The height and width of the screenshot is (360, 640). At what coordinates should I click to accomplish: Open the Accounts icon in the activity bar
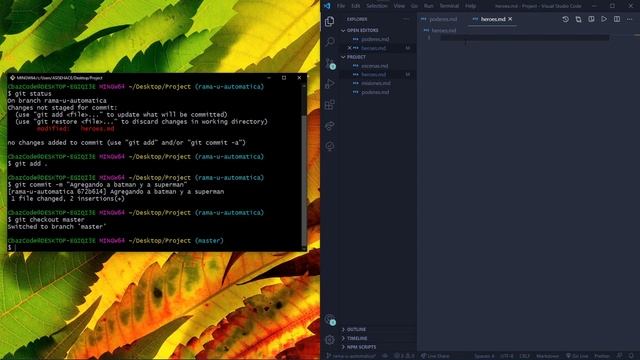pos(329,319)
